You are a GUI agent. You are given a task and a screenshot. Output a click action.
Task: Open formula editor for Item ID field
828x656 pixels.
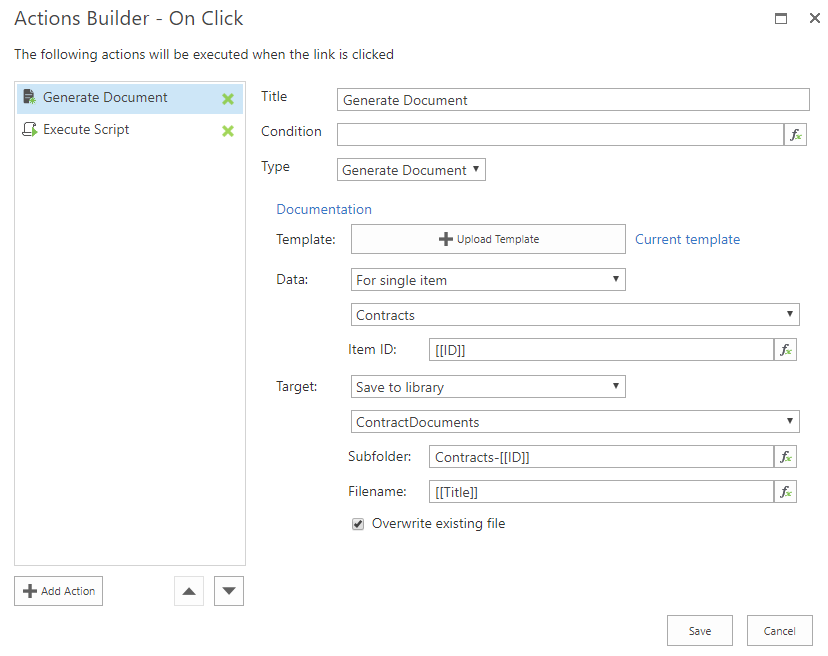click(786, 349)
